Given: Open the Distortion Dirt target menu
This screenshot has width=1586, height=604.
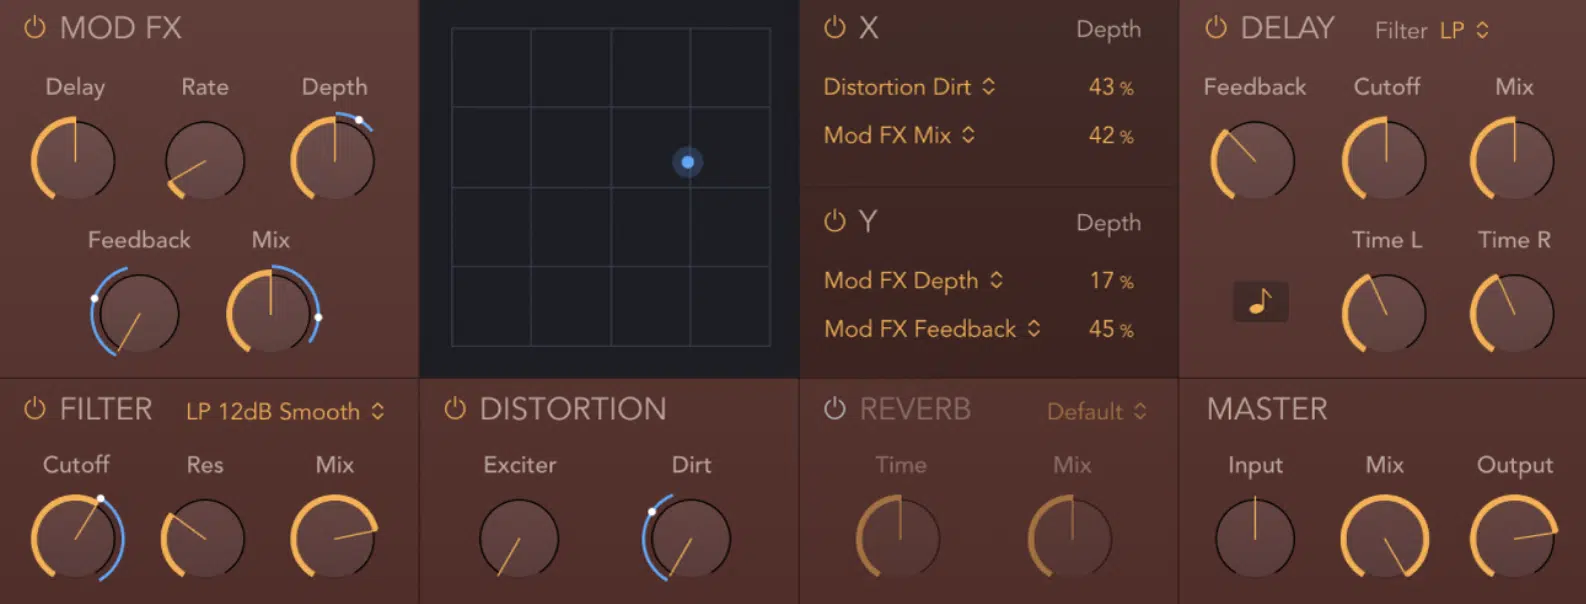Looking at the screenshot, I should [x=909, y=87].
